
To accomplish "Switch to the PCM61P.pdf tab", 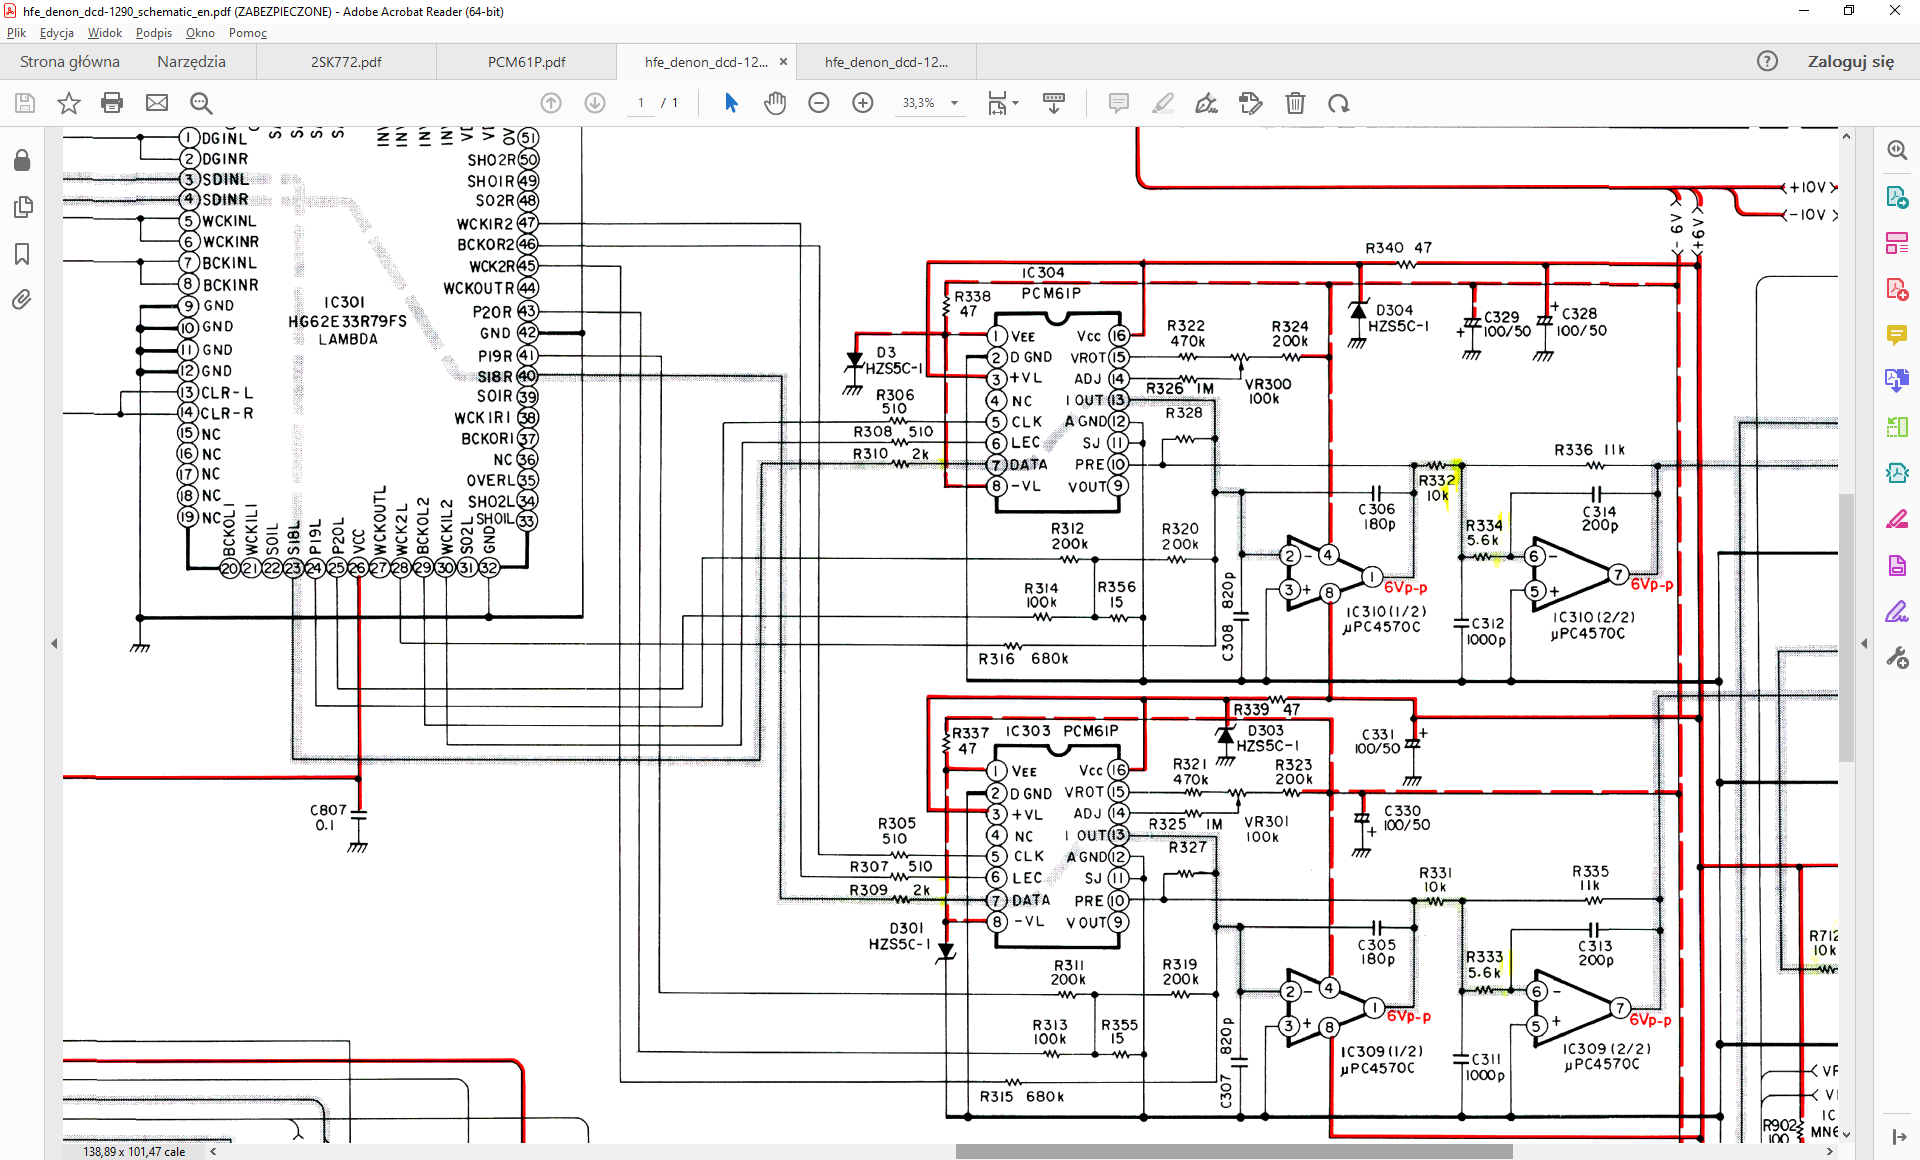I will click(526, 62).
